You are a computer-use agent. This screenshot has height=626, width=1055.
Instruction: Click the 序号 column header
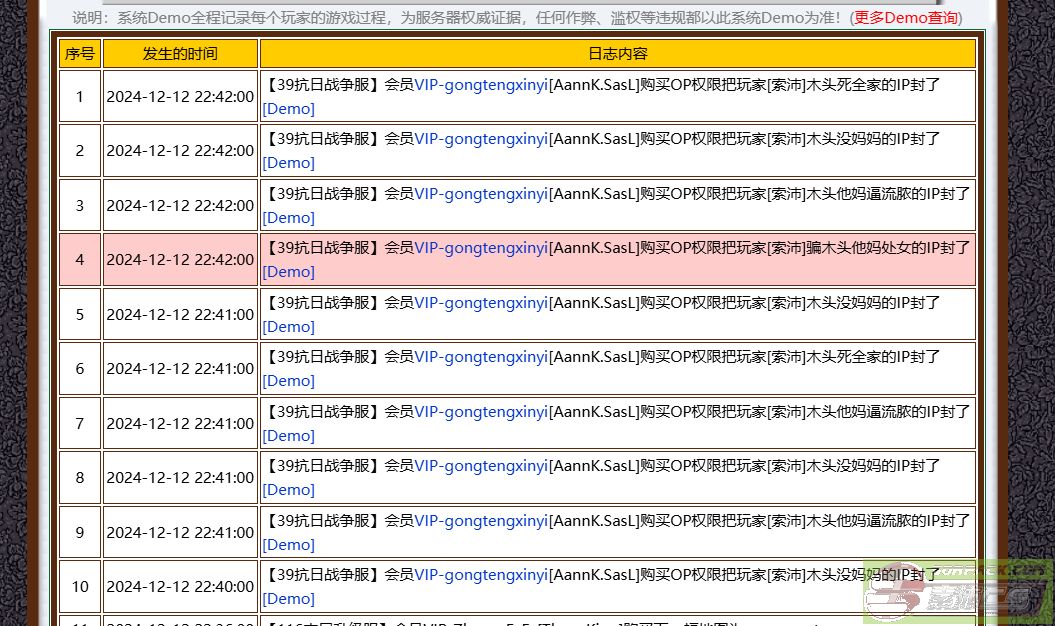coord(80,53)
